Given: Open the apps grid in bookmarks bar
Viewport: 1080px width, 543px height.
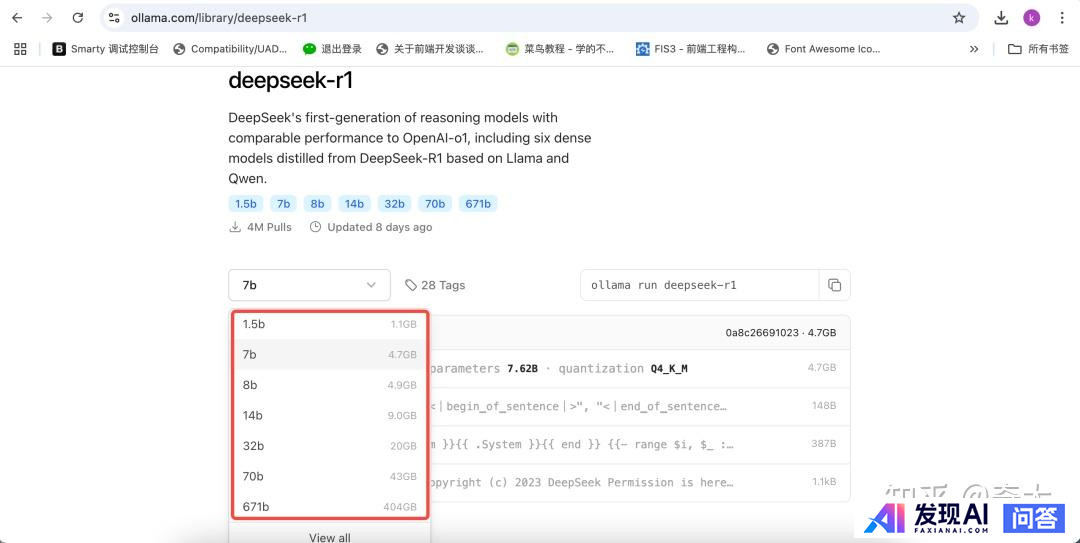Looking at the screenshot, I should [x=20, y=49].
